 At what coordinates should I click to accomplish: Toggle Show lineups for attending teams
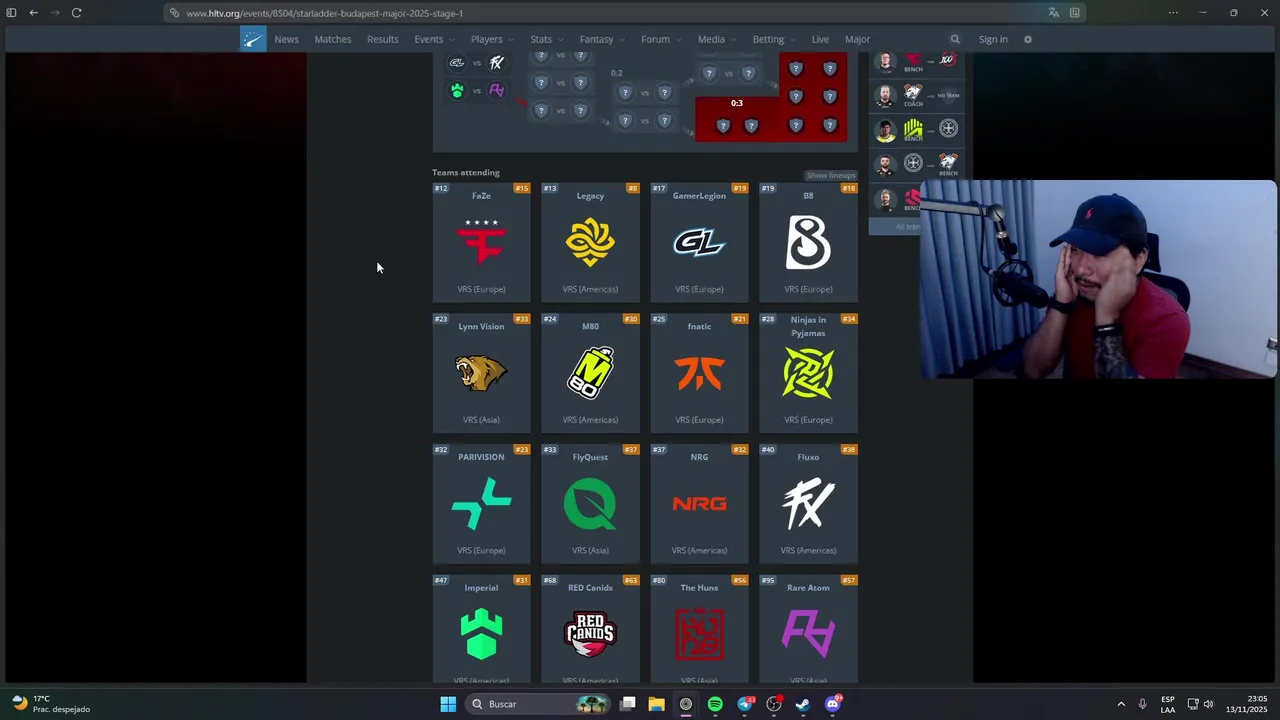pyautogui.click(x=831, y=175)
